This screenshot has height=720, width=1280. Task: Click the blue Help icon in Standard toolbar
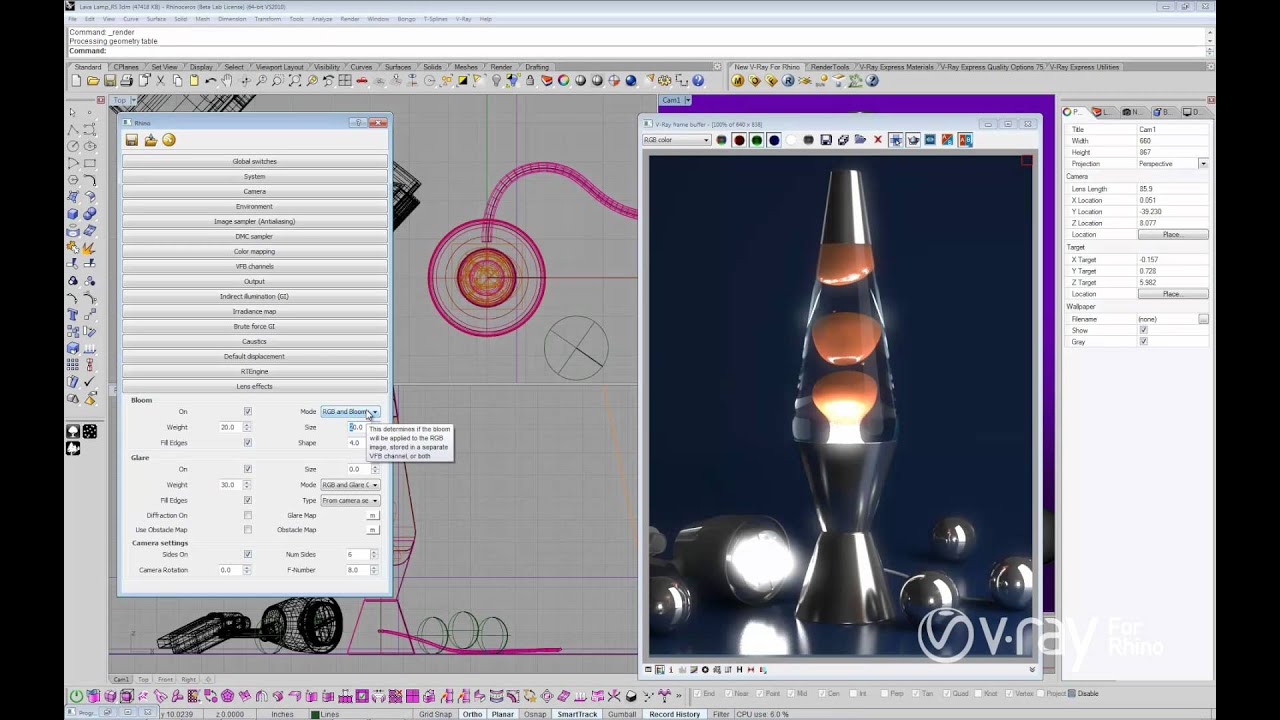pyautogui.click(x=698, y=81)
